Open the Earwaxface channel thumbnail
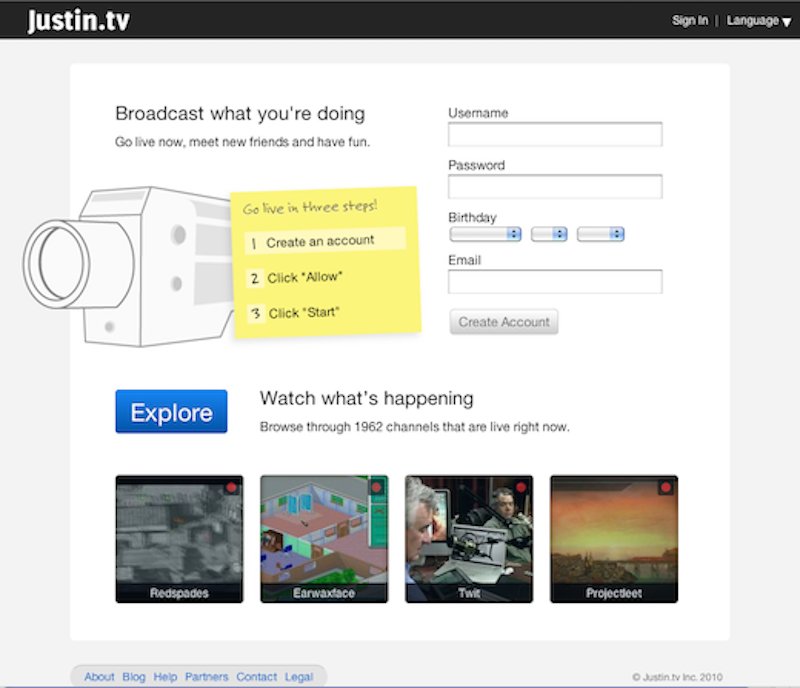Screen dimensions: 800x688 coord(324,538)
